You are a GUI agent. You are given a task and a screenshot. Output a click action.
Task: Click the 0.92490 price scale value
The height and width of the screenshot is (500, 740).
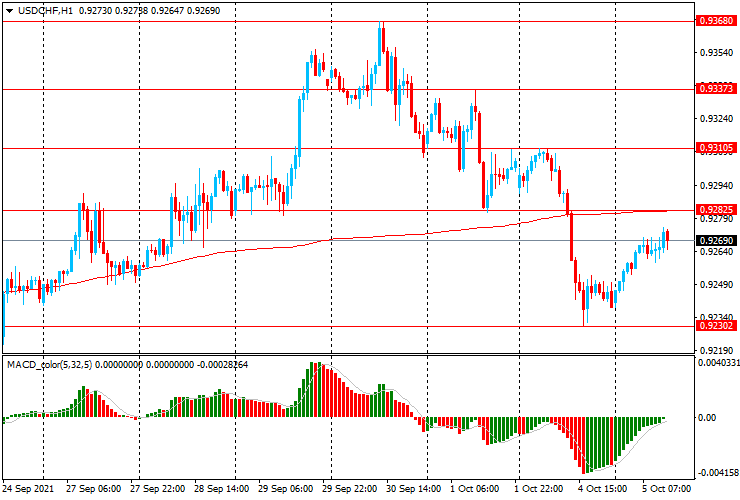point(716,285)
